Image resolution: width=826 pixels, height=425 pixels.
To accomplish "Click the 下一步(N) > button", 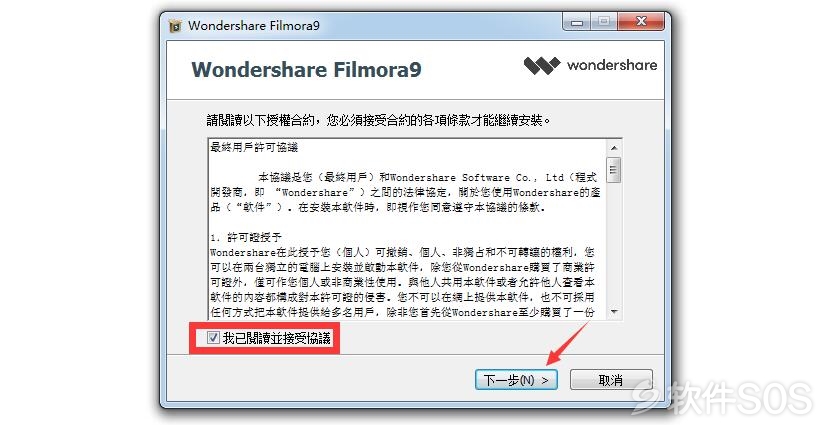I will (x=516, y=380).
